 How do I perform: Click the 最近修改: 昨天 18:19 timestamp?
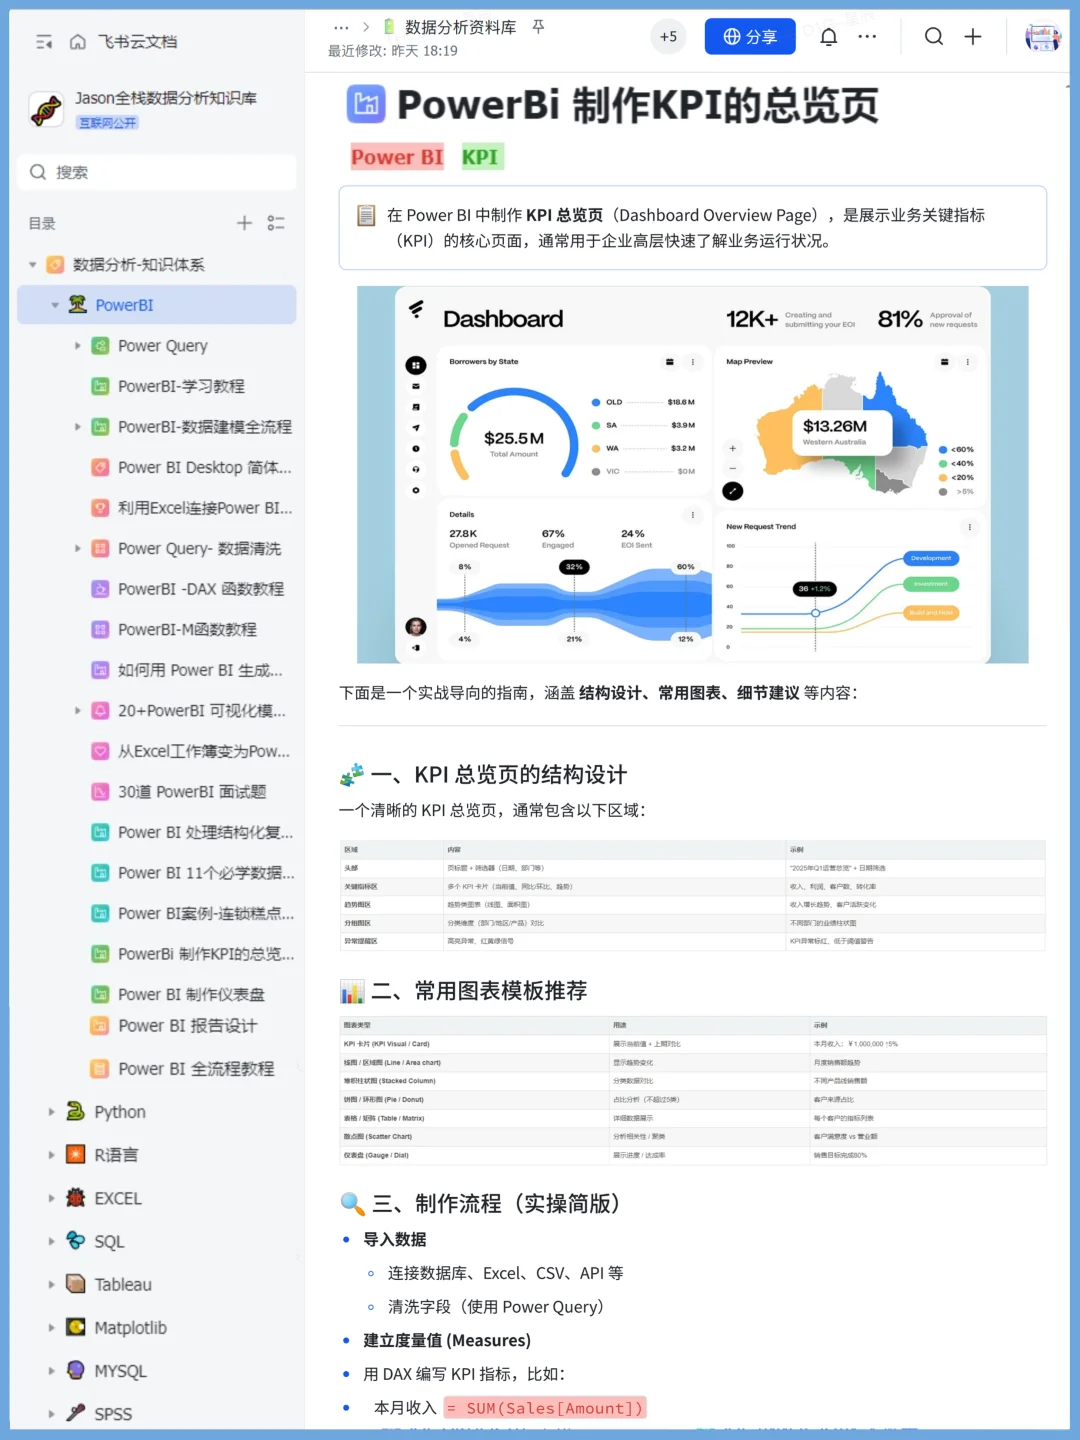coord(393,51)
